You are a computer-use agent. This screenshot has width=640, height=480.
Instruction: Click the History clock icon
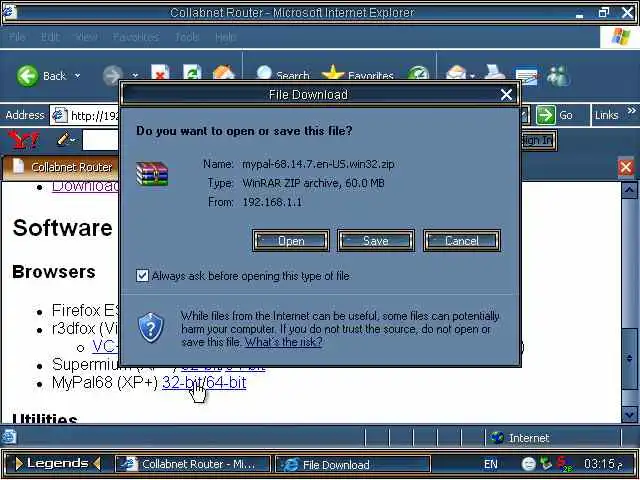point(418,73)
